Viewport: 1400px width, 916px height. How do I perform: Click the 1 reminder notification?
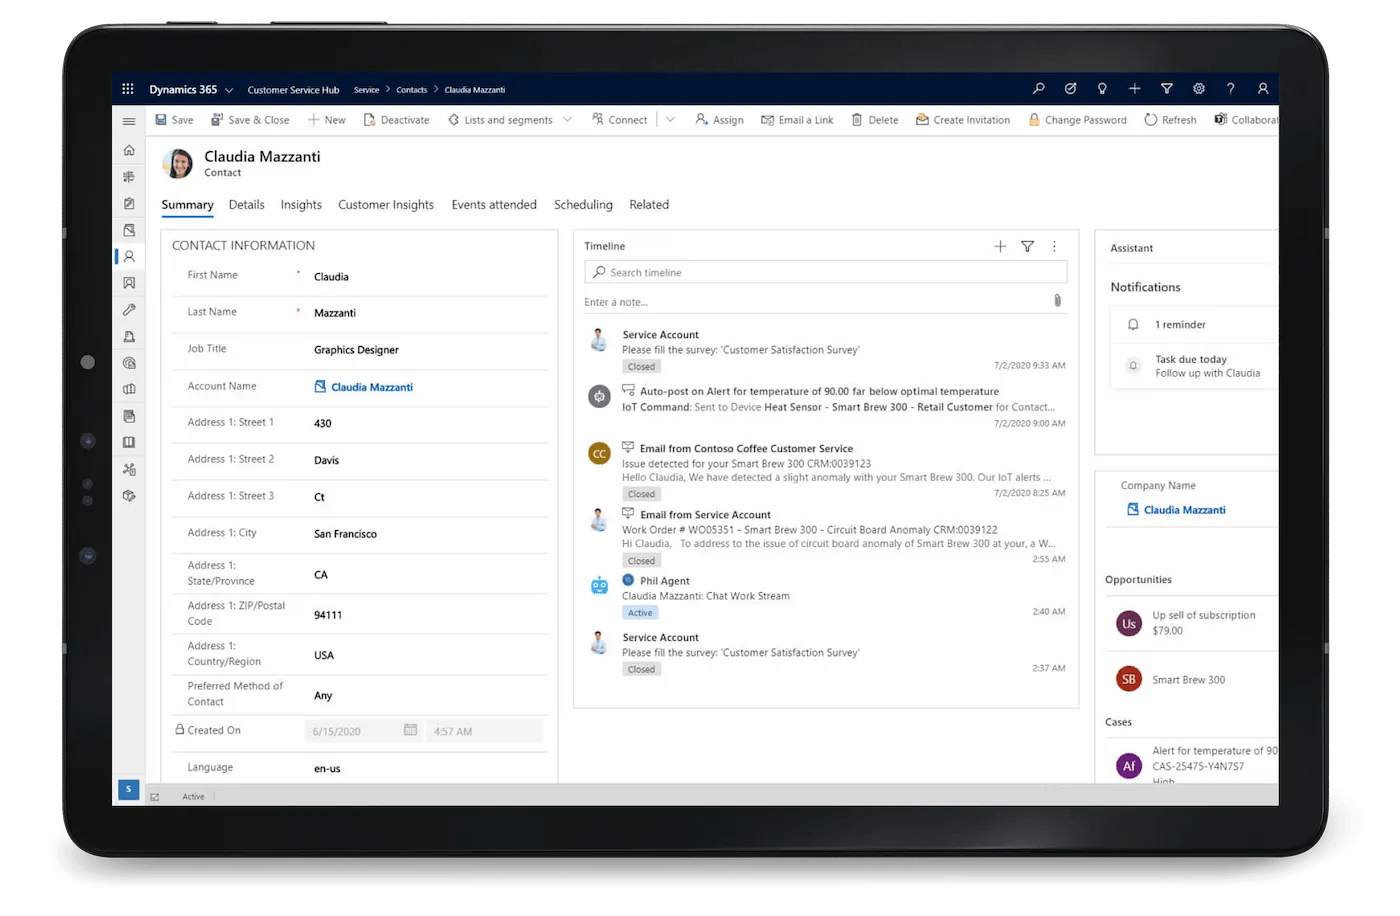click(x=1195, y=325)
